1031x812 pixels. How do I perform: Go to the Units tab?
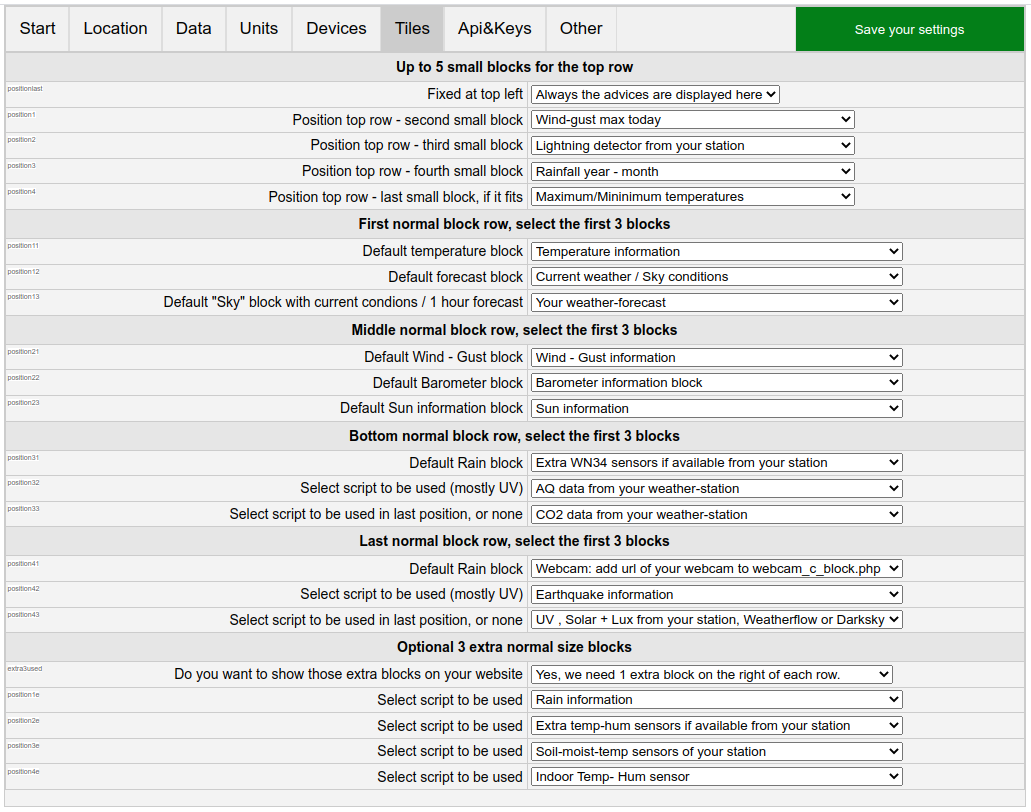[259, 29]
